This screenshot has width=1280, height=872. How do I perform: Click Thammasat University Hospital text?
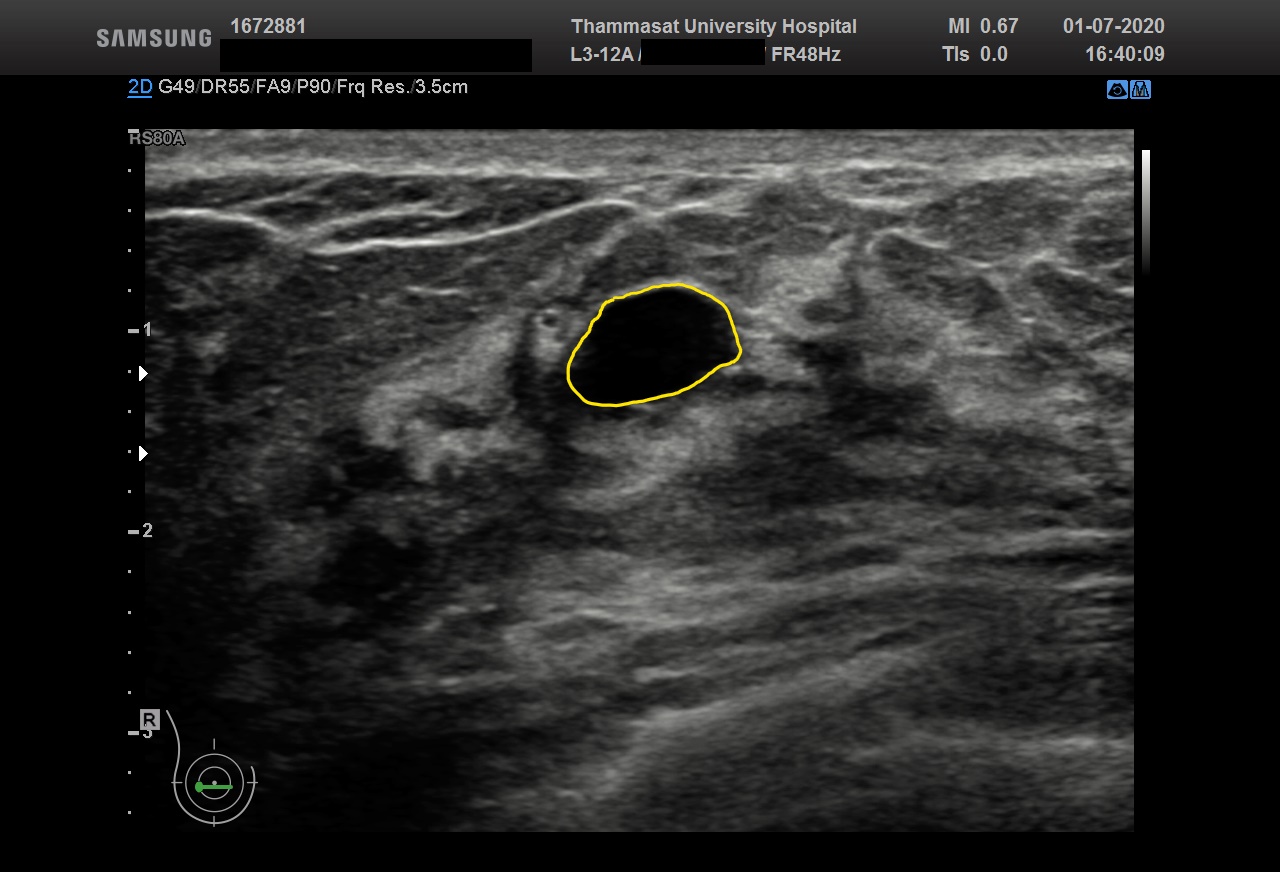(713, 26)
